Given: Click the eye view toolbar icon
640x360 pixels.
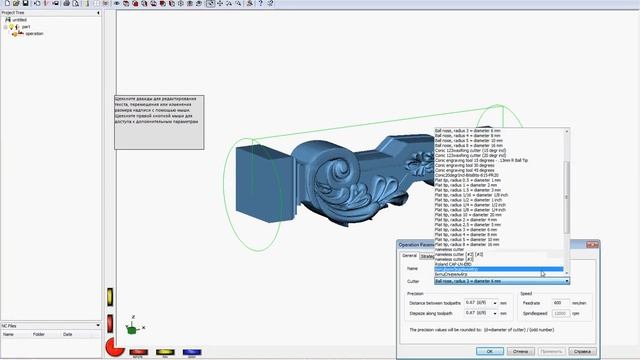Looking at the screenshot, I should click(117, 4).
